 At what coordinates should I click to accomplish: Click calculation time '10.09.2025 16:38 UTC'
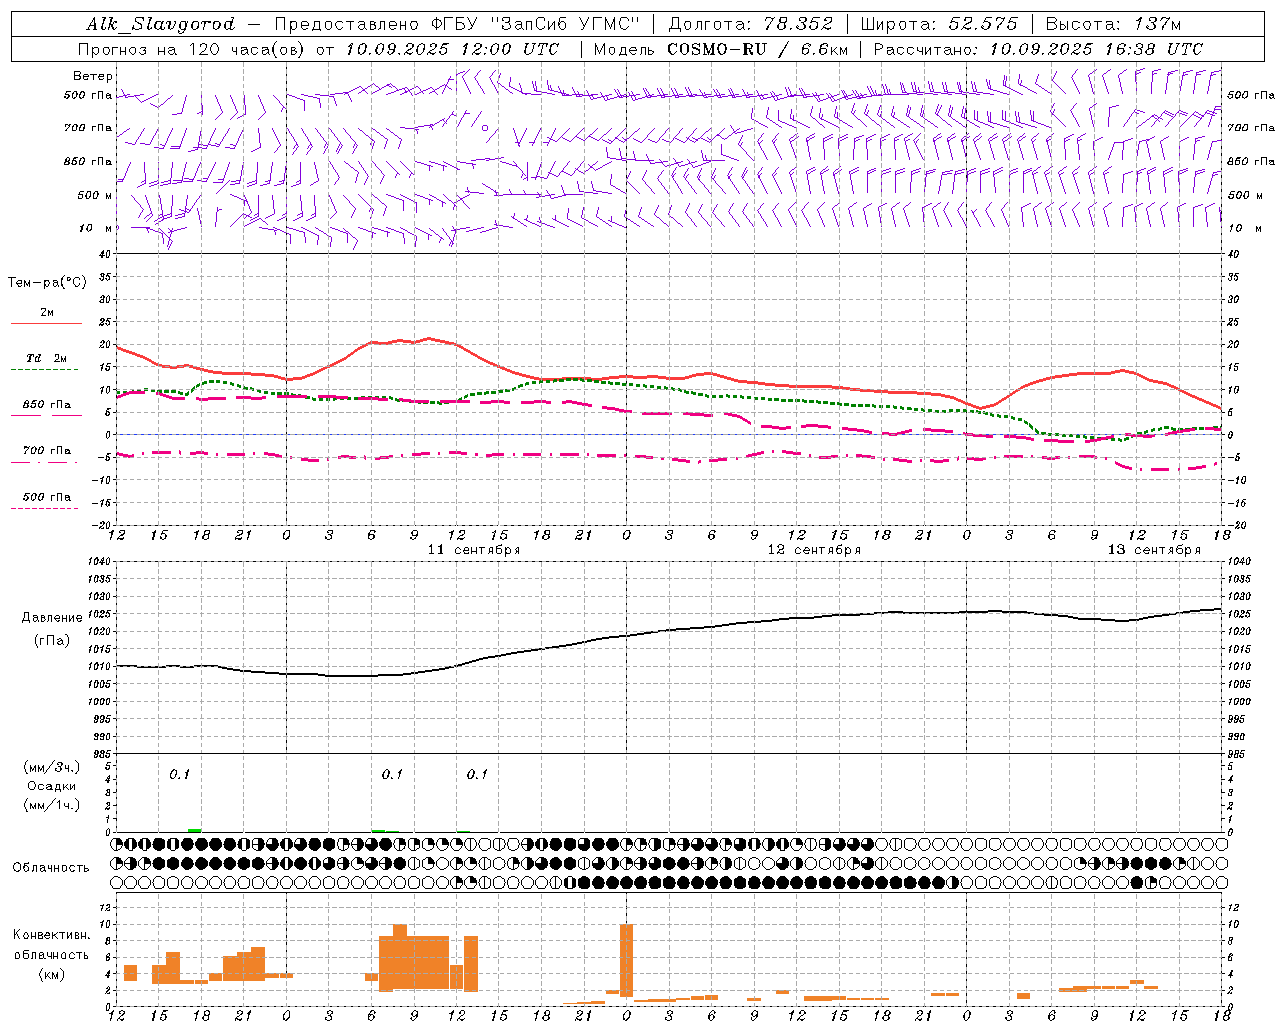(x=1096, y=49)
